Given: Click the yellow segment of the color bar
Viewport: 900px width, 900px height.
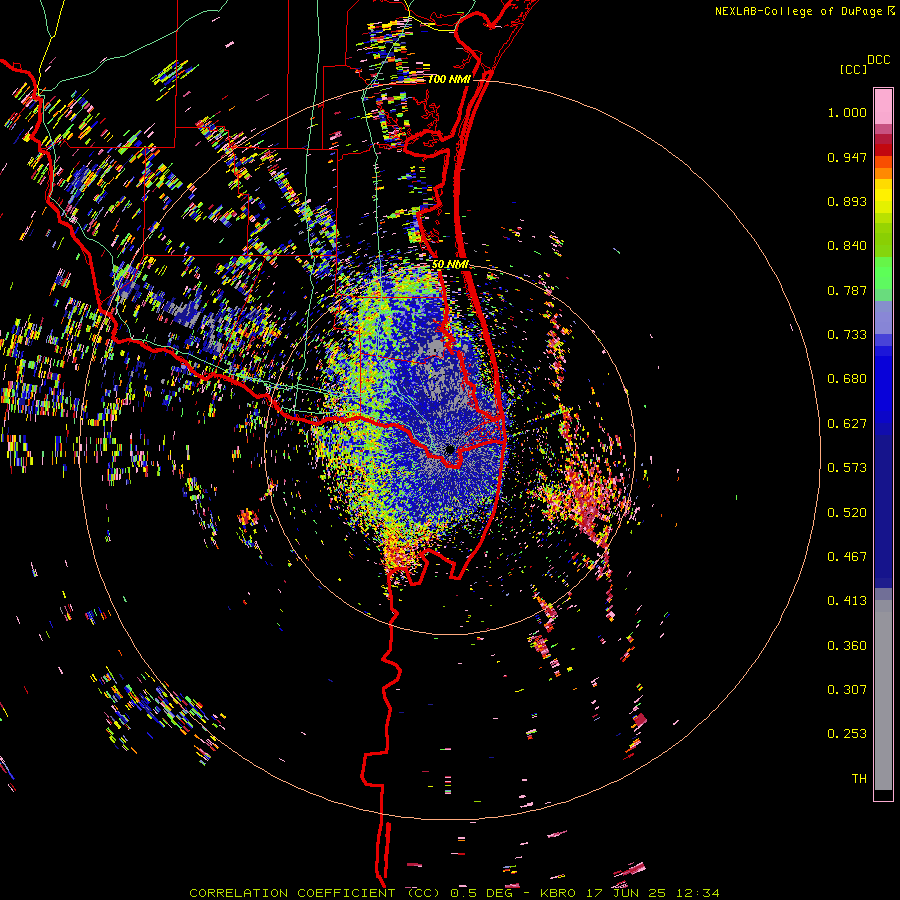Looking at the screenshot, I should coord(883,196).
